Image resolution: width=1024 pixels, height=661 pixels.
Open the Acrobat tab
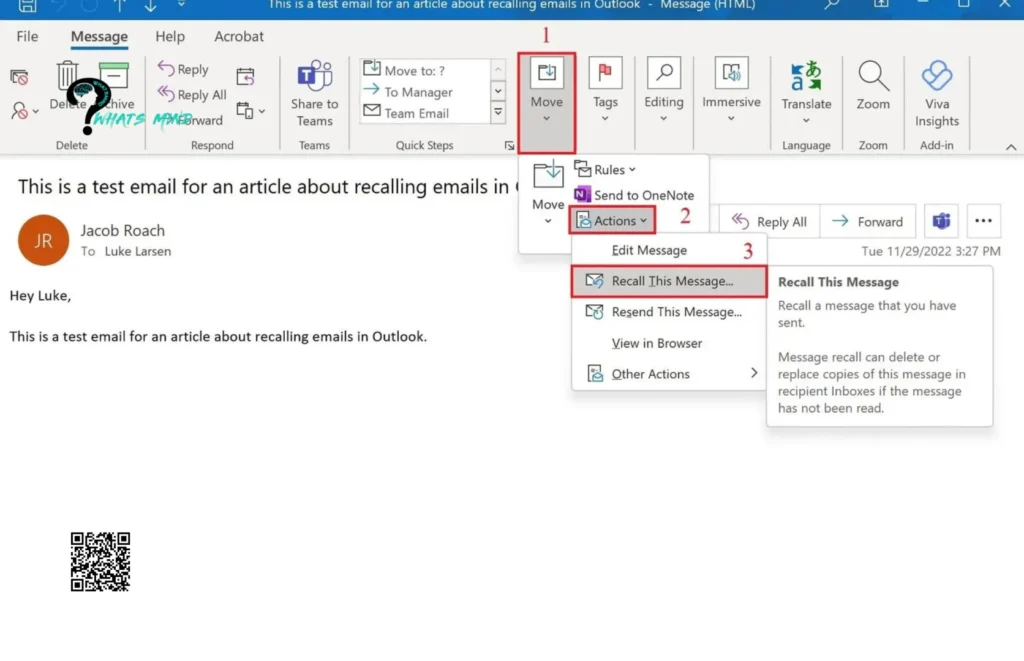coord(238,37)
